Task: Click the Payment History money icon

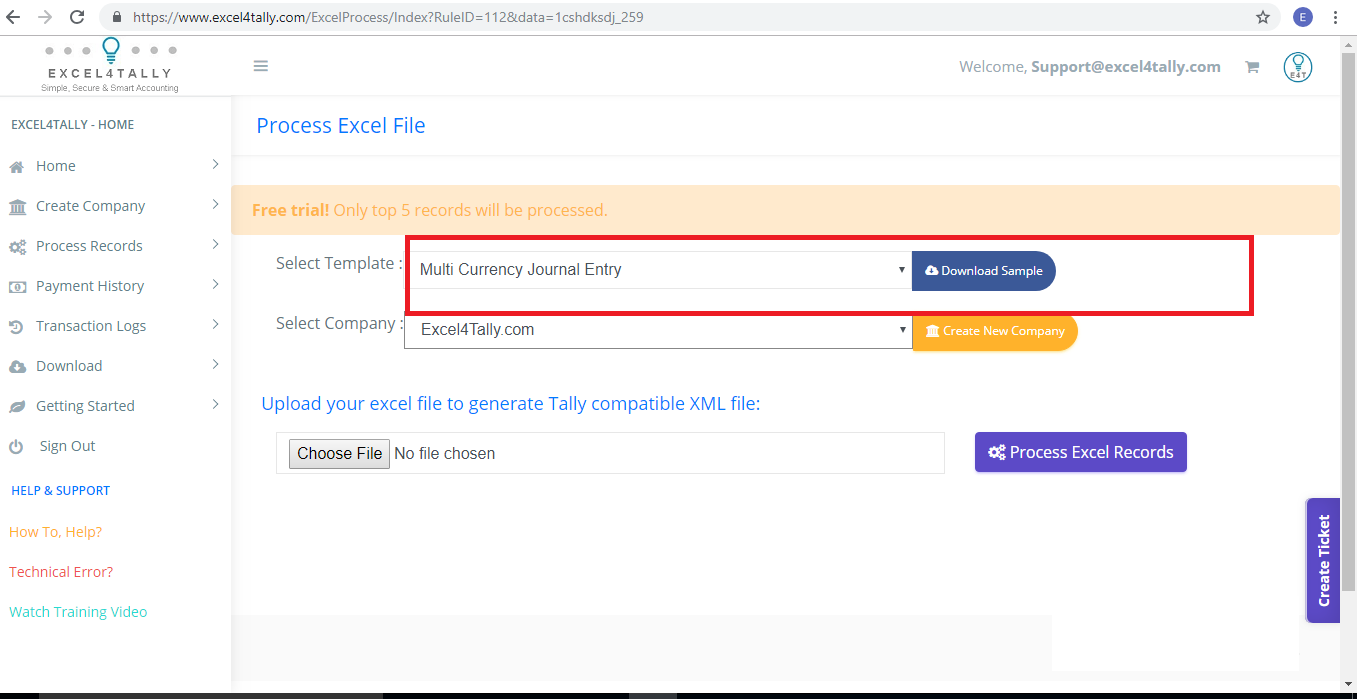Action: click(x=17, y=287)
